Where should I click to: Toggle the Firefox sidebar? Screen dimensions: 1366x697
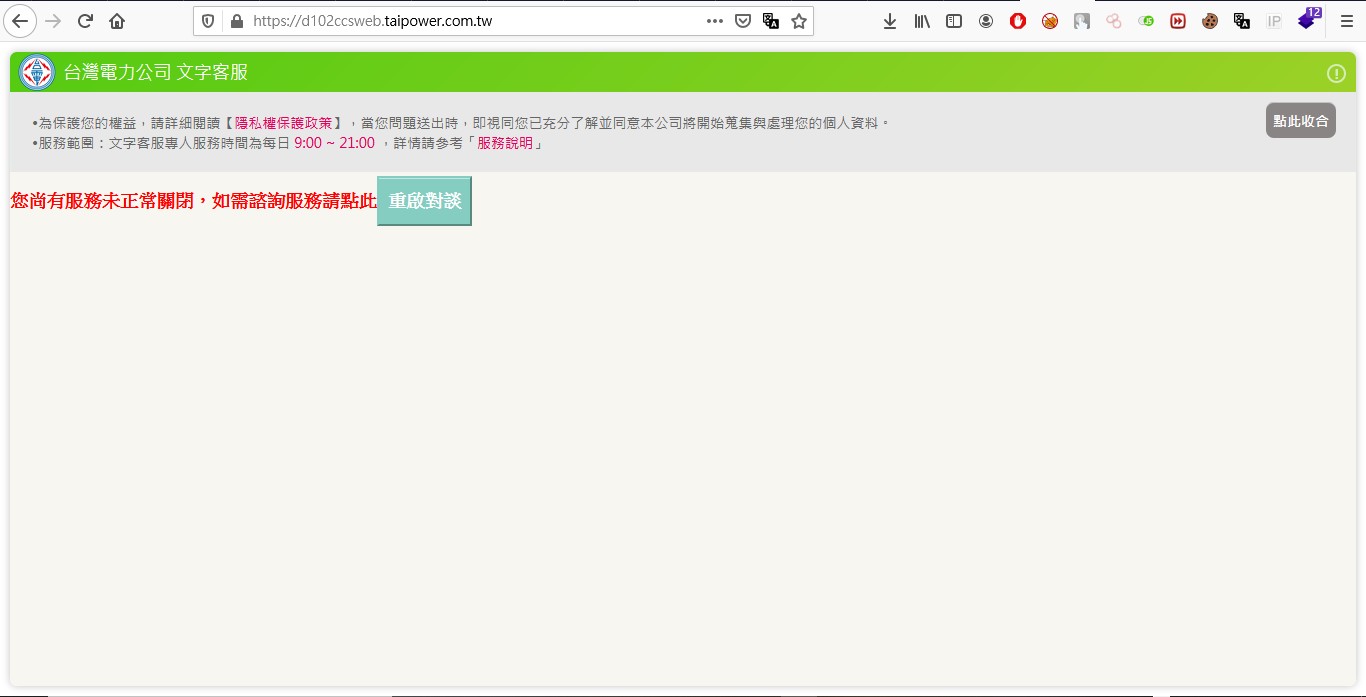pos(954,21)
